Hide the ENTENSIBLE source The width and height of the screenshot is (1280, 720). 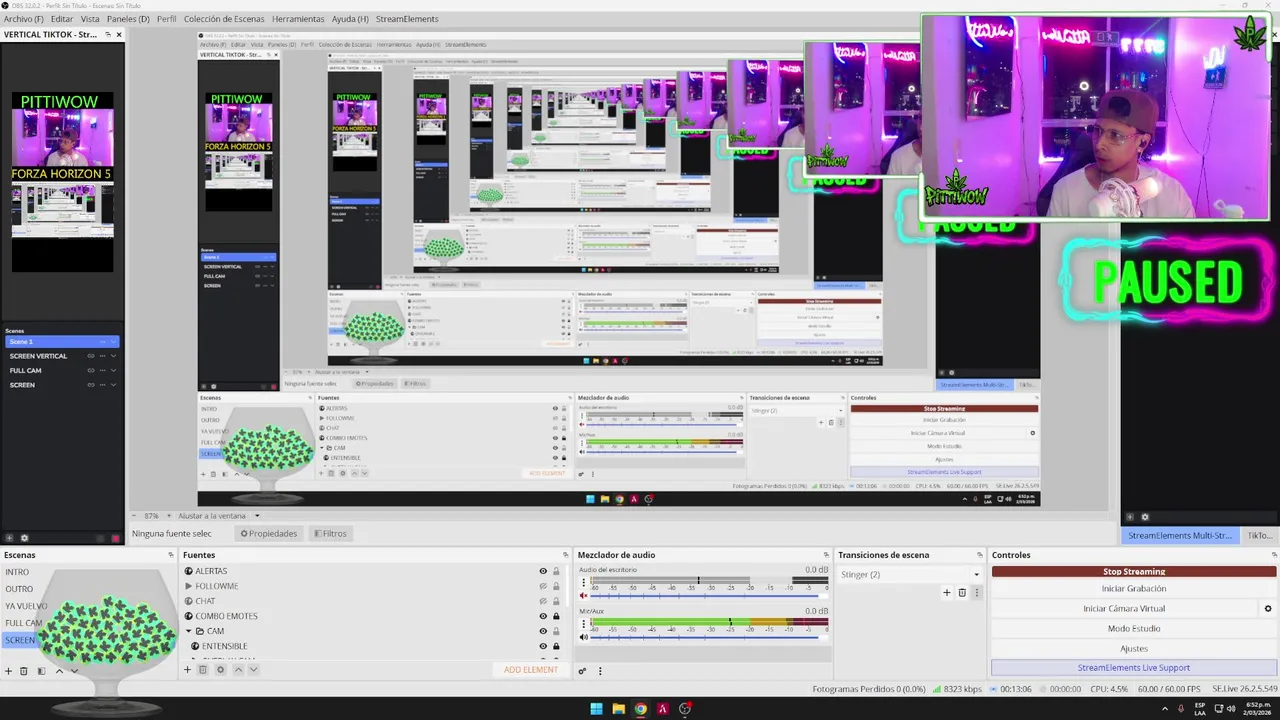click(x=543, y=646)
